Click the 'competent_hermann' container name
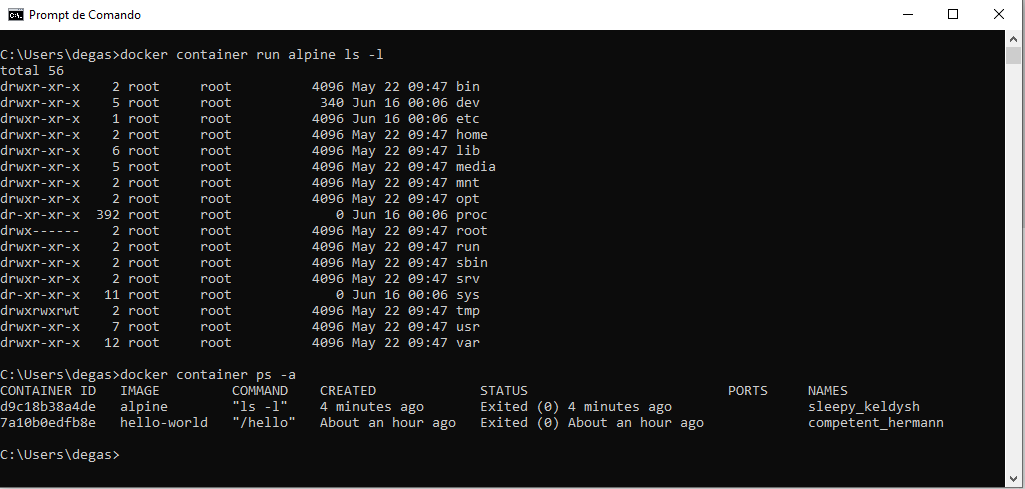 tap(876, 423)
